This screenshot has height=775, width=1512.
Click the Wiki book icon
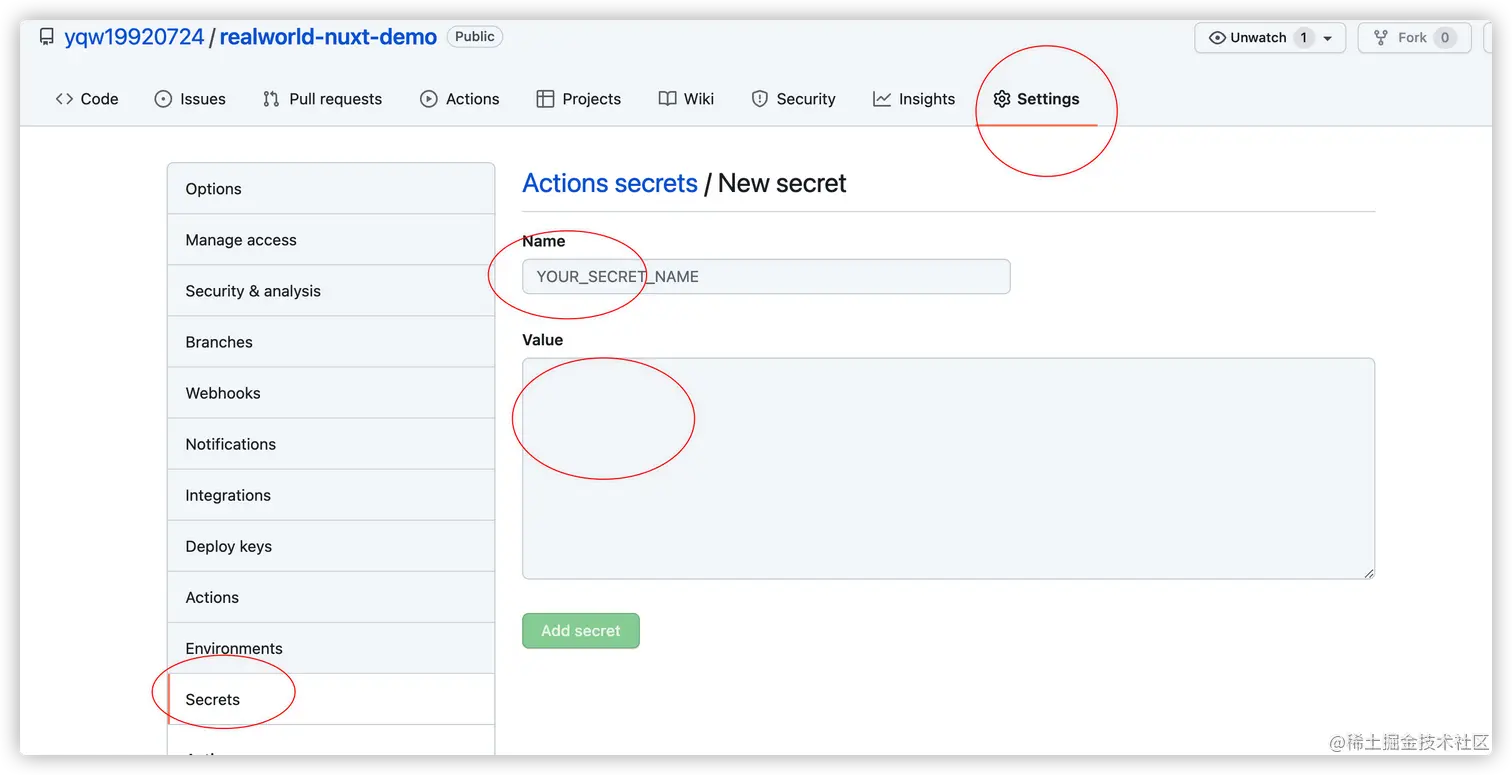667,99
